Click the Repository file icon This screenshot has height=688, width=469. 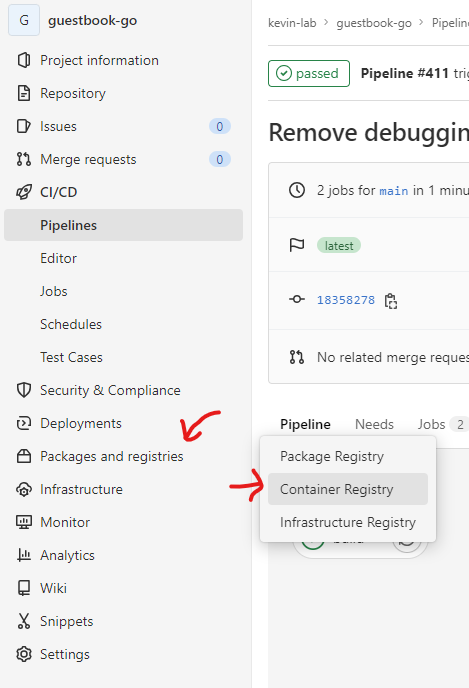click(24, 93)
